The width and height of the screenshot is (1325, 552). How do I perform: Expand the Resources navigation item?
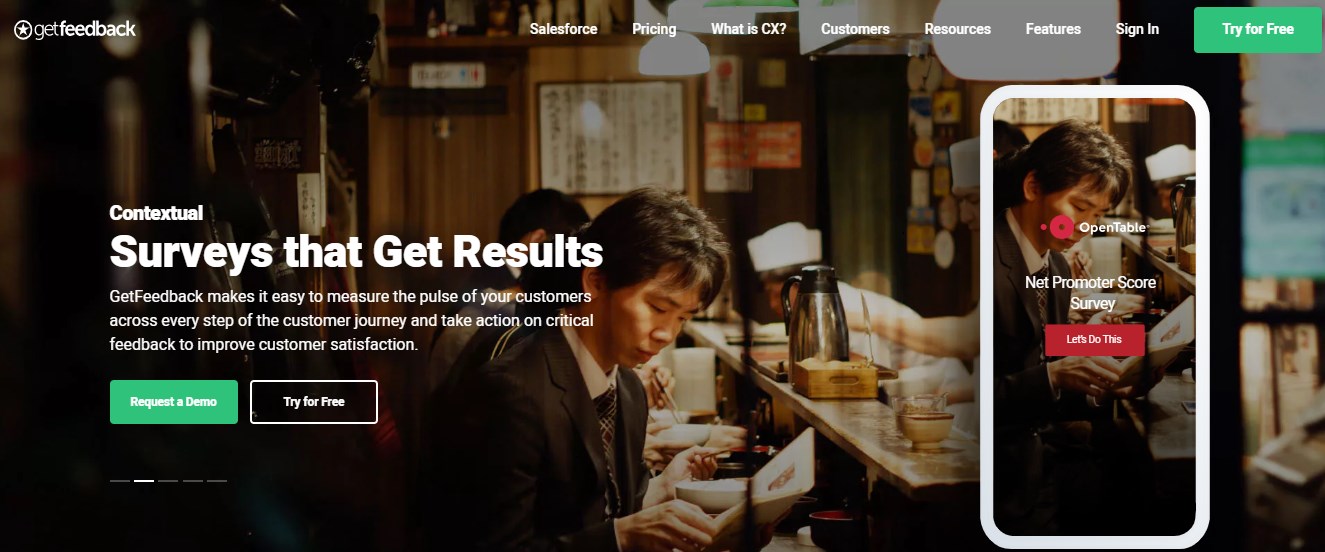point(957,29)
